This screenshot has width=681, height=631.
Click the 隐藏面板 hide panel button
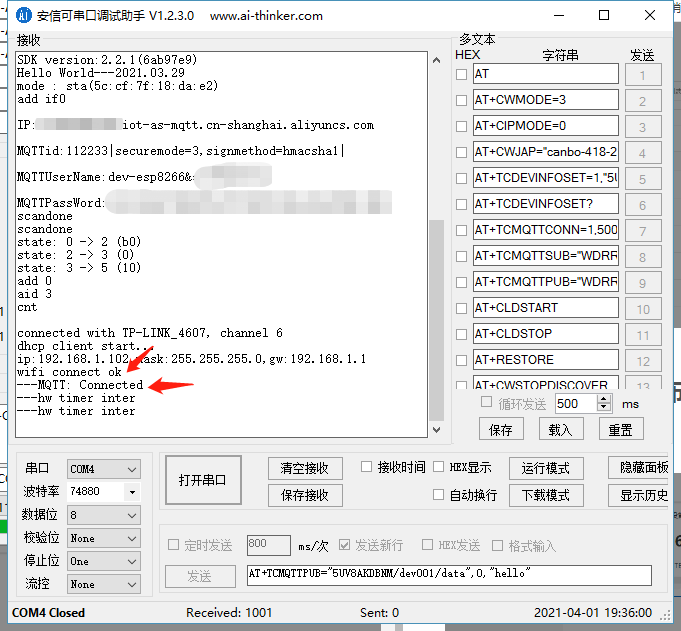[x=638, y=467]
